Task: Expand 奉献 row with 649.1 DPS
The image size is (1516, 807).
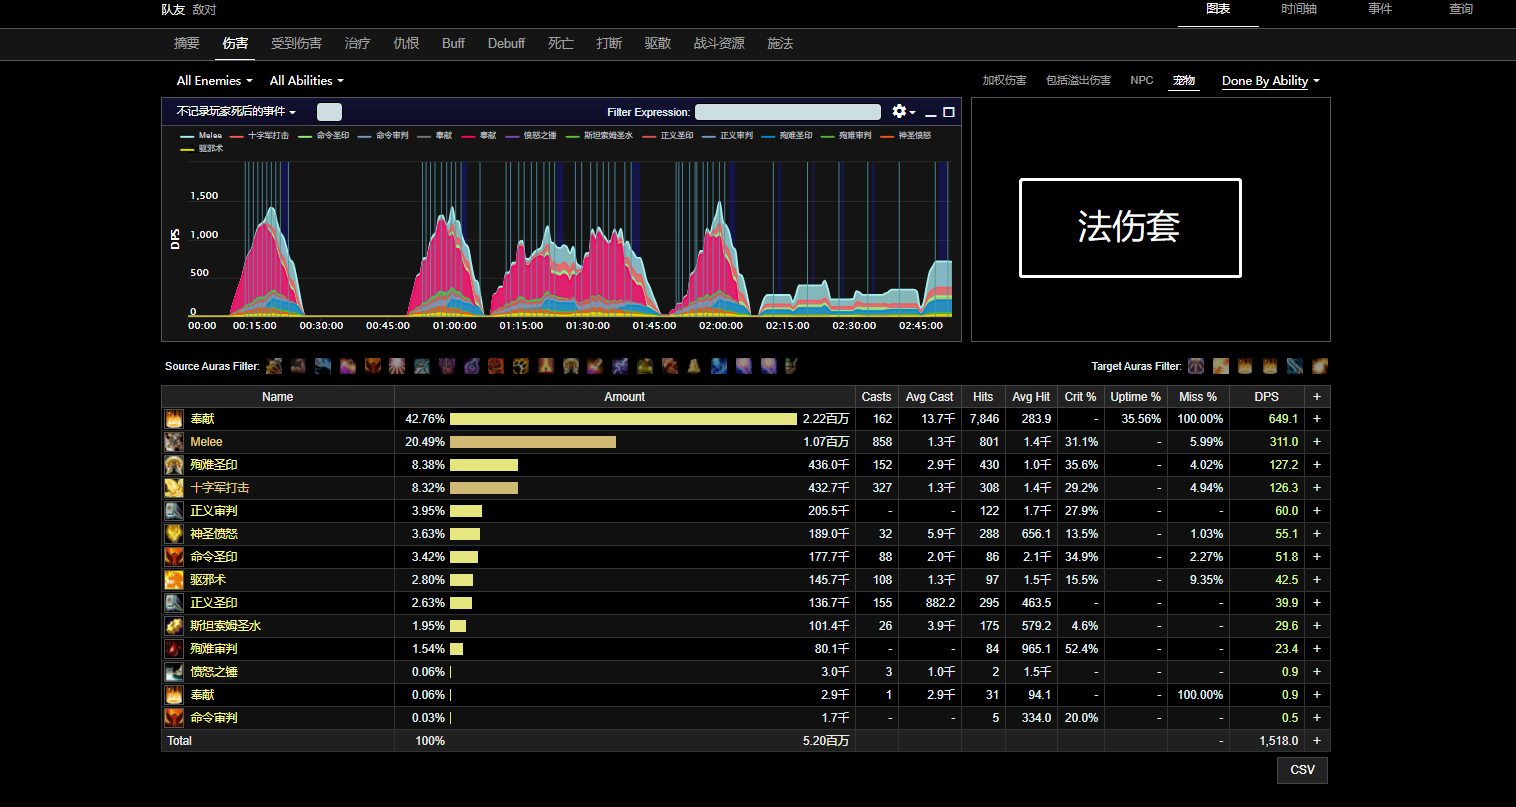Action: tap(1317, 419)
